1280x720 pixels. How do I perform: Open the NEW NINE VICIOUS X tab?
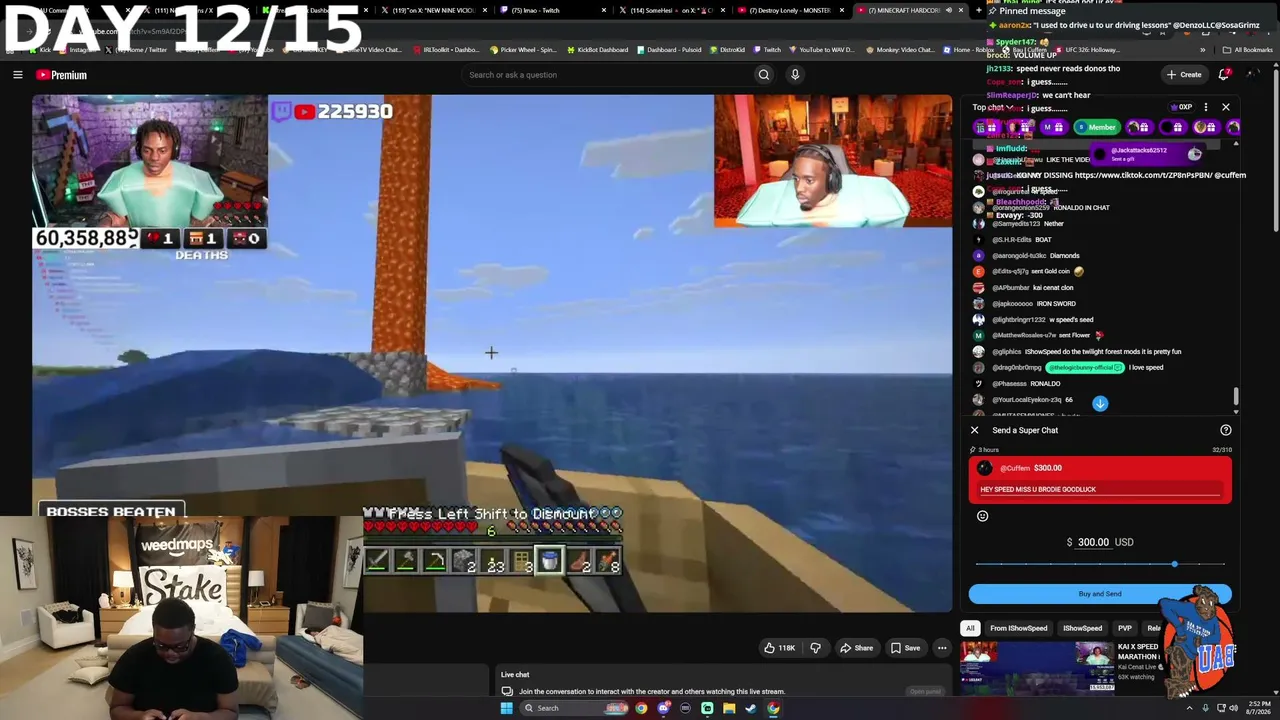(433, 10)
